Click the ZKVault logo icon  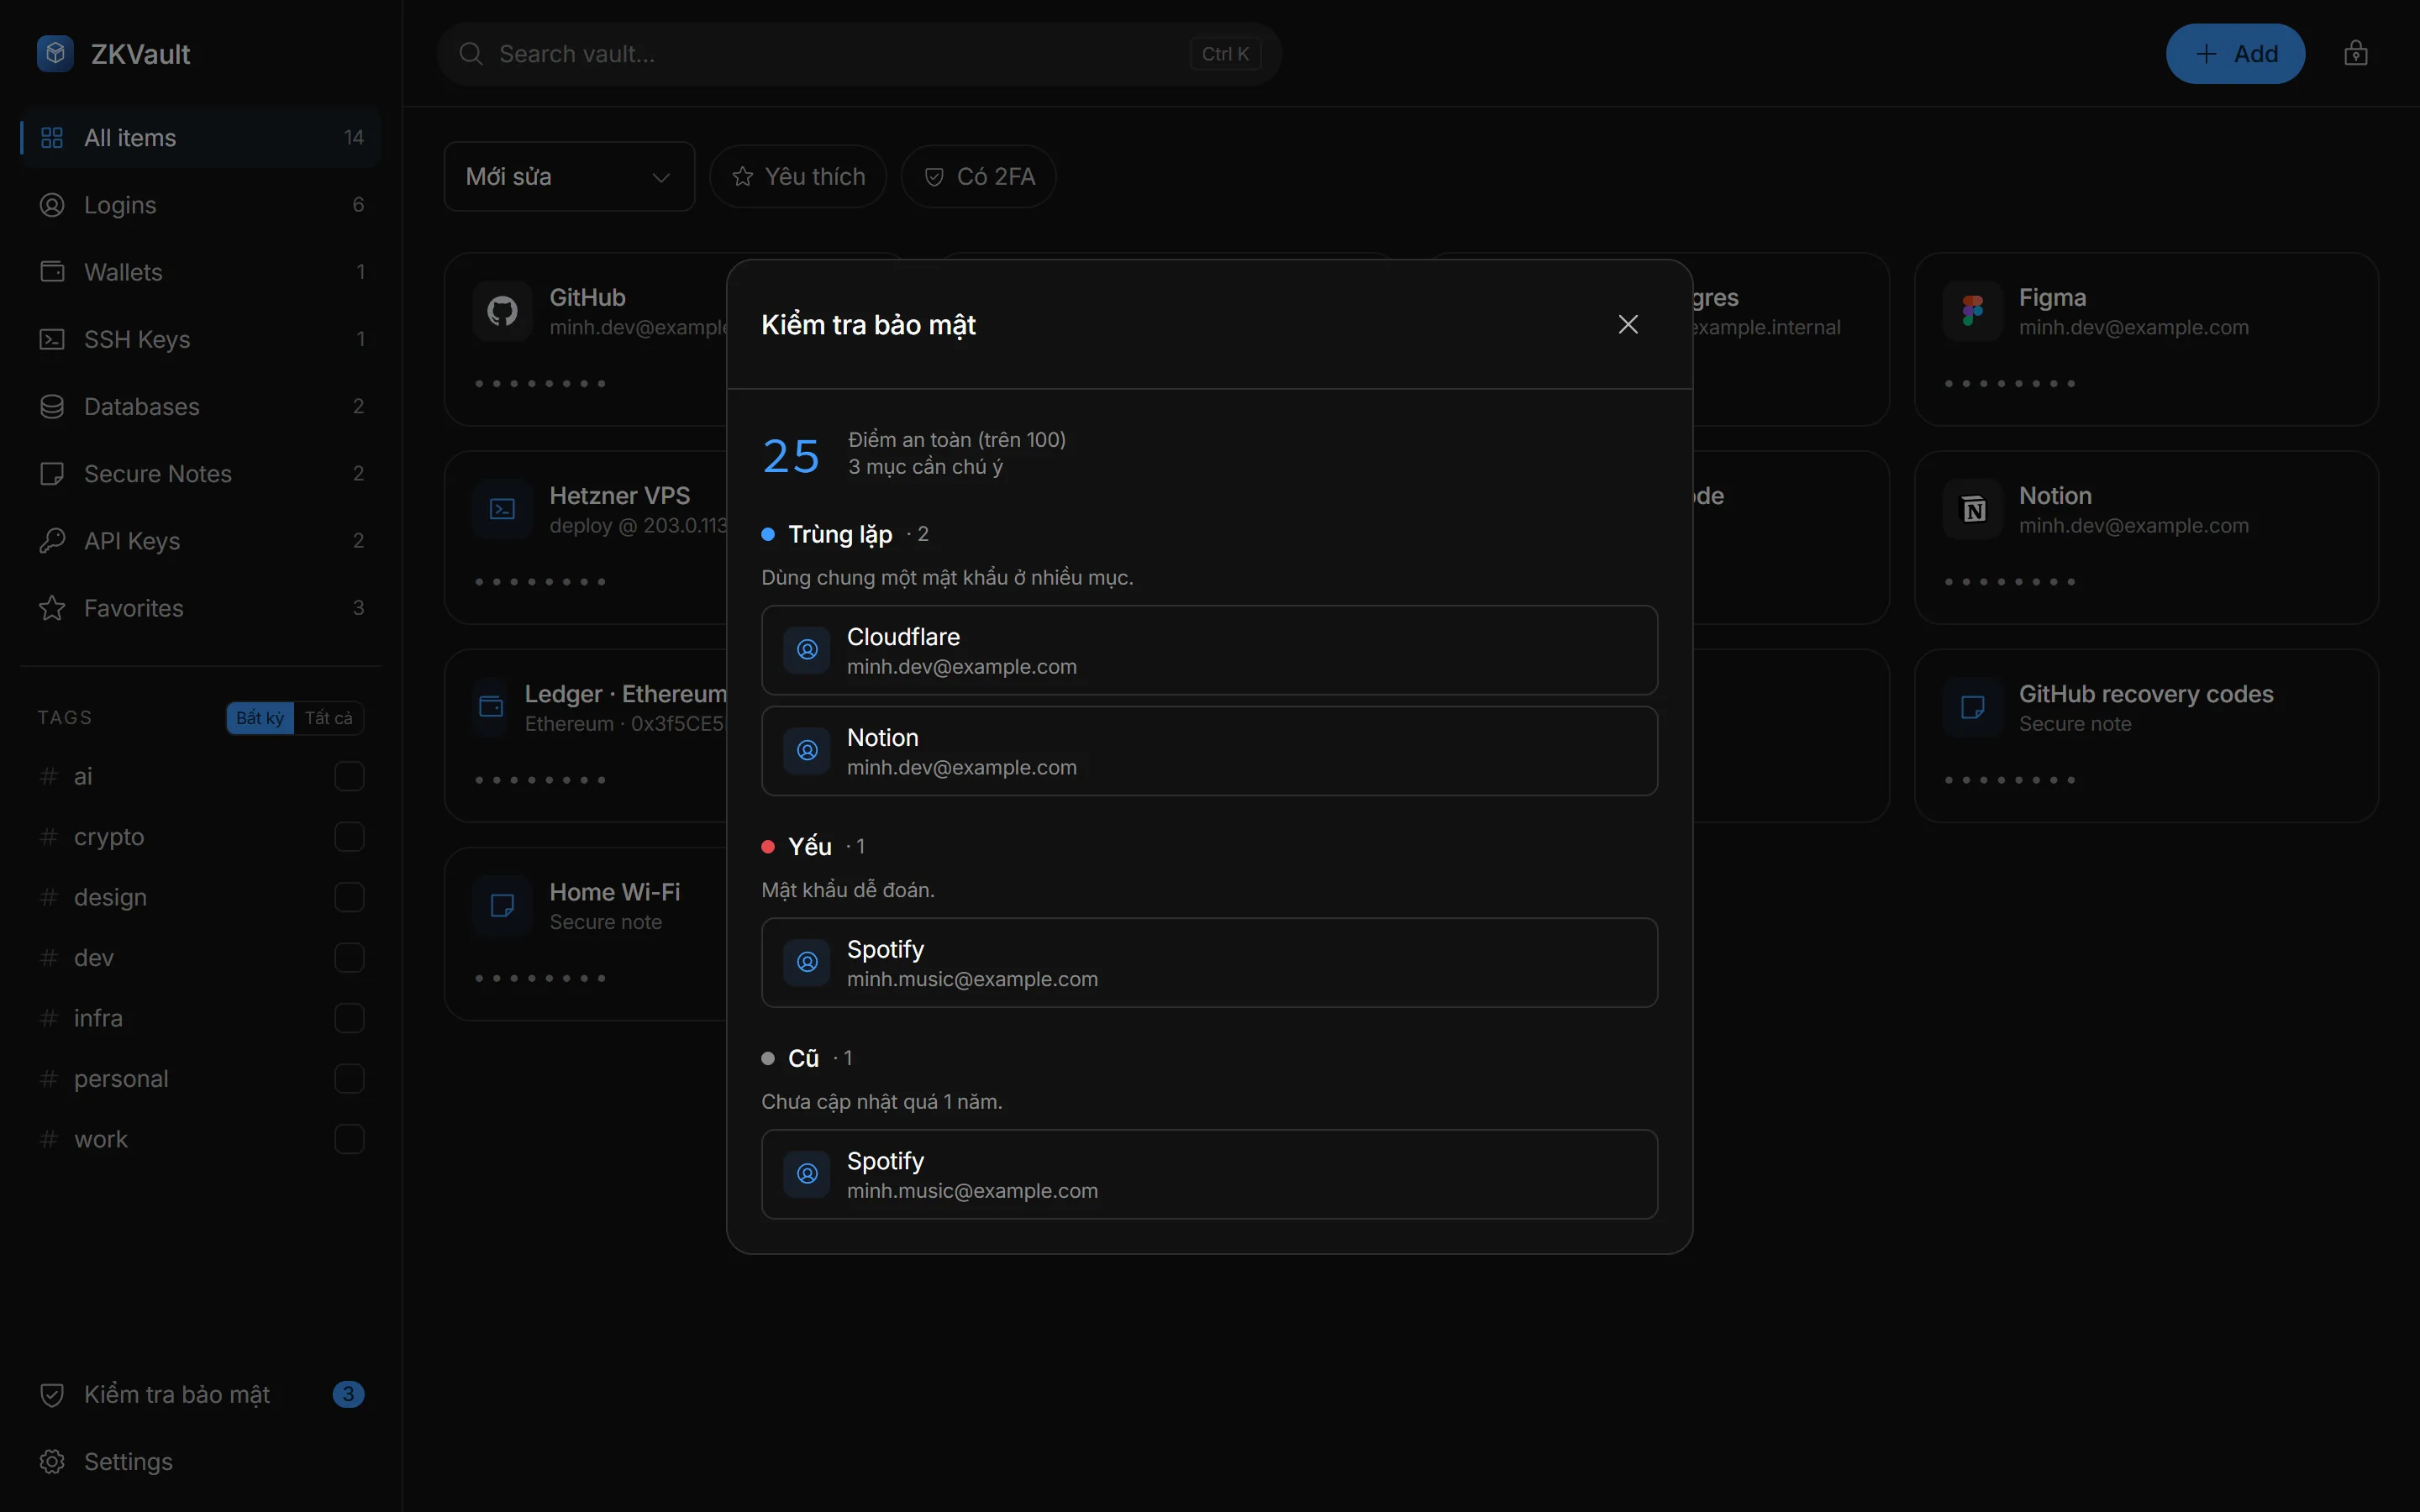click(55, 53)
